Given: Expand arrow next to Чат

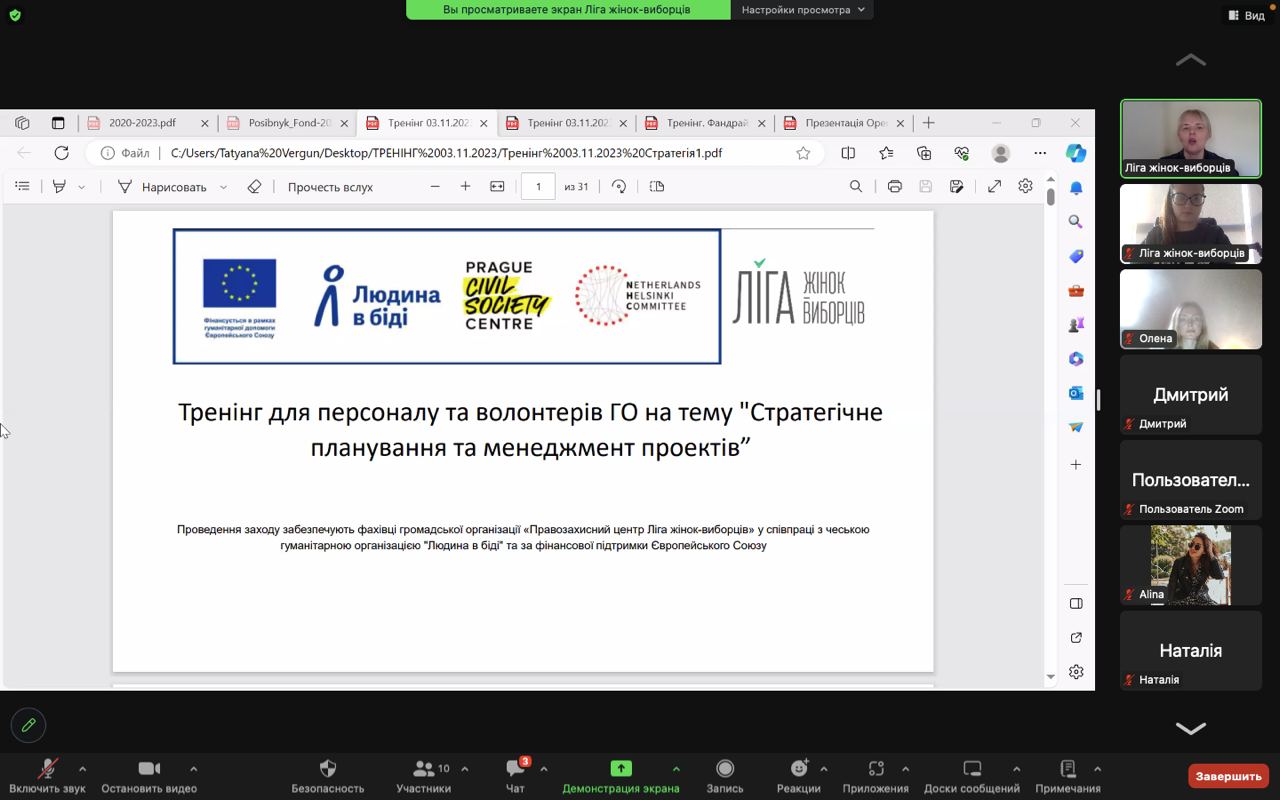Looking at the screenshot, I should (544, 769).
